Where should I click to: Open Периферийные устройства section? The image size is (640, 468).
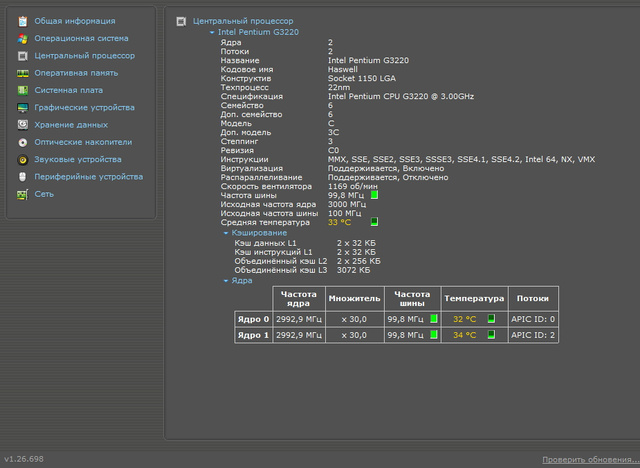tap(89, 177)
